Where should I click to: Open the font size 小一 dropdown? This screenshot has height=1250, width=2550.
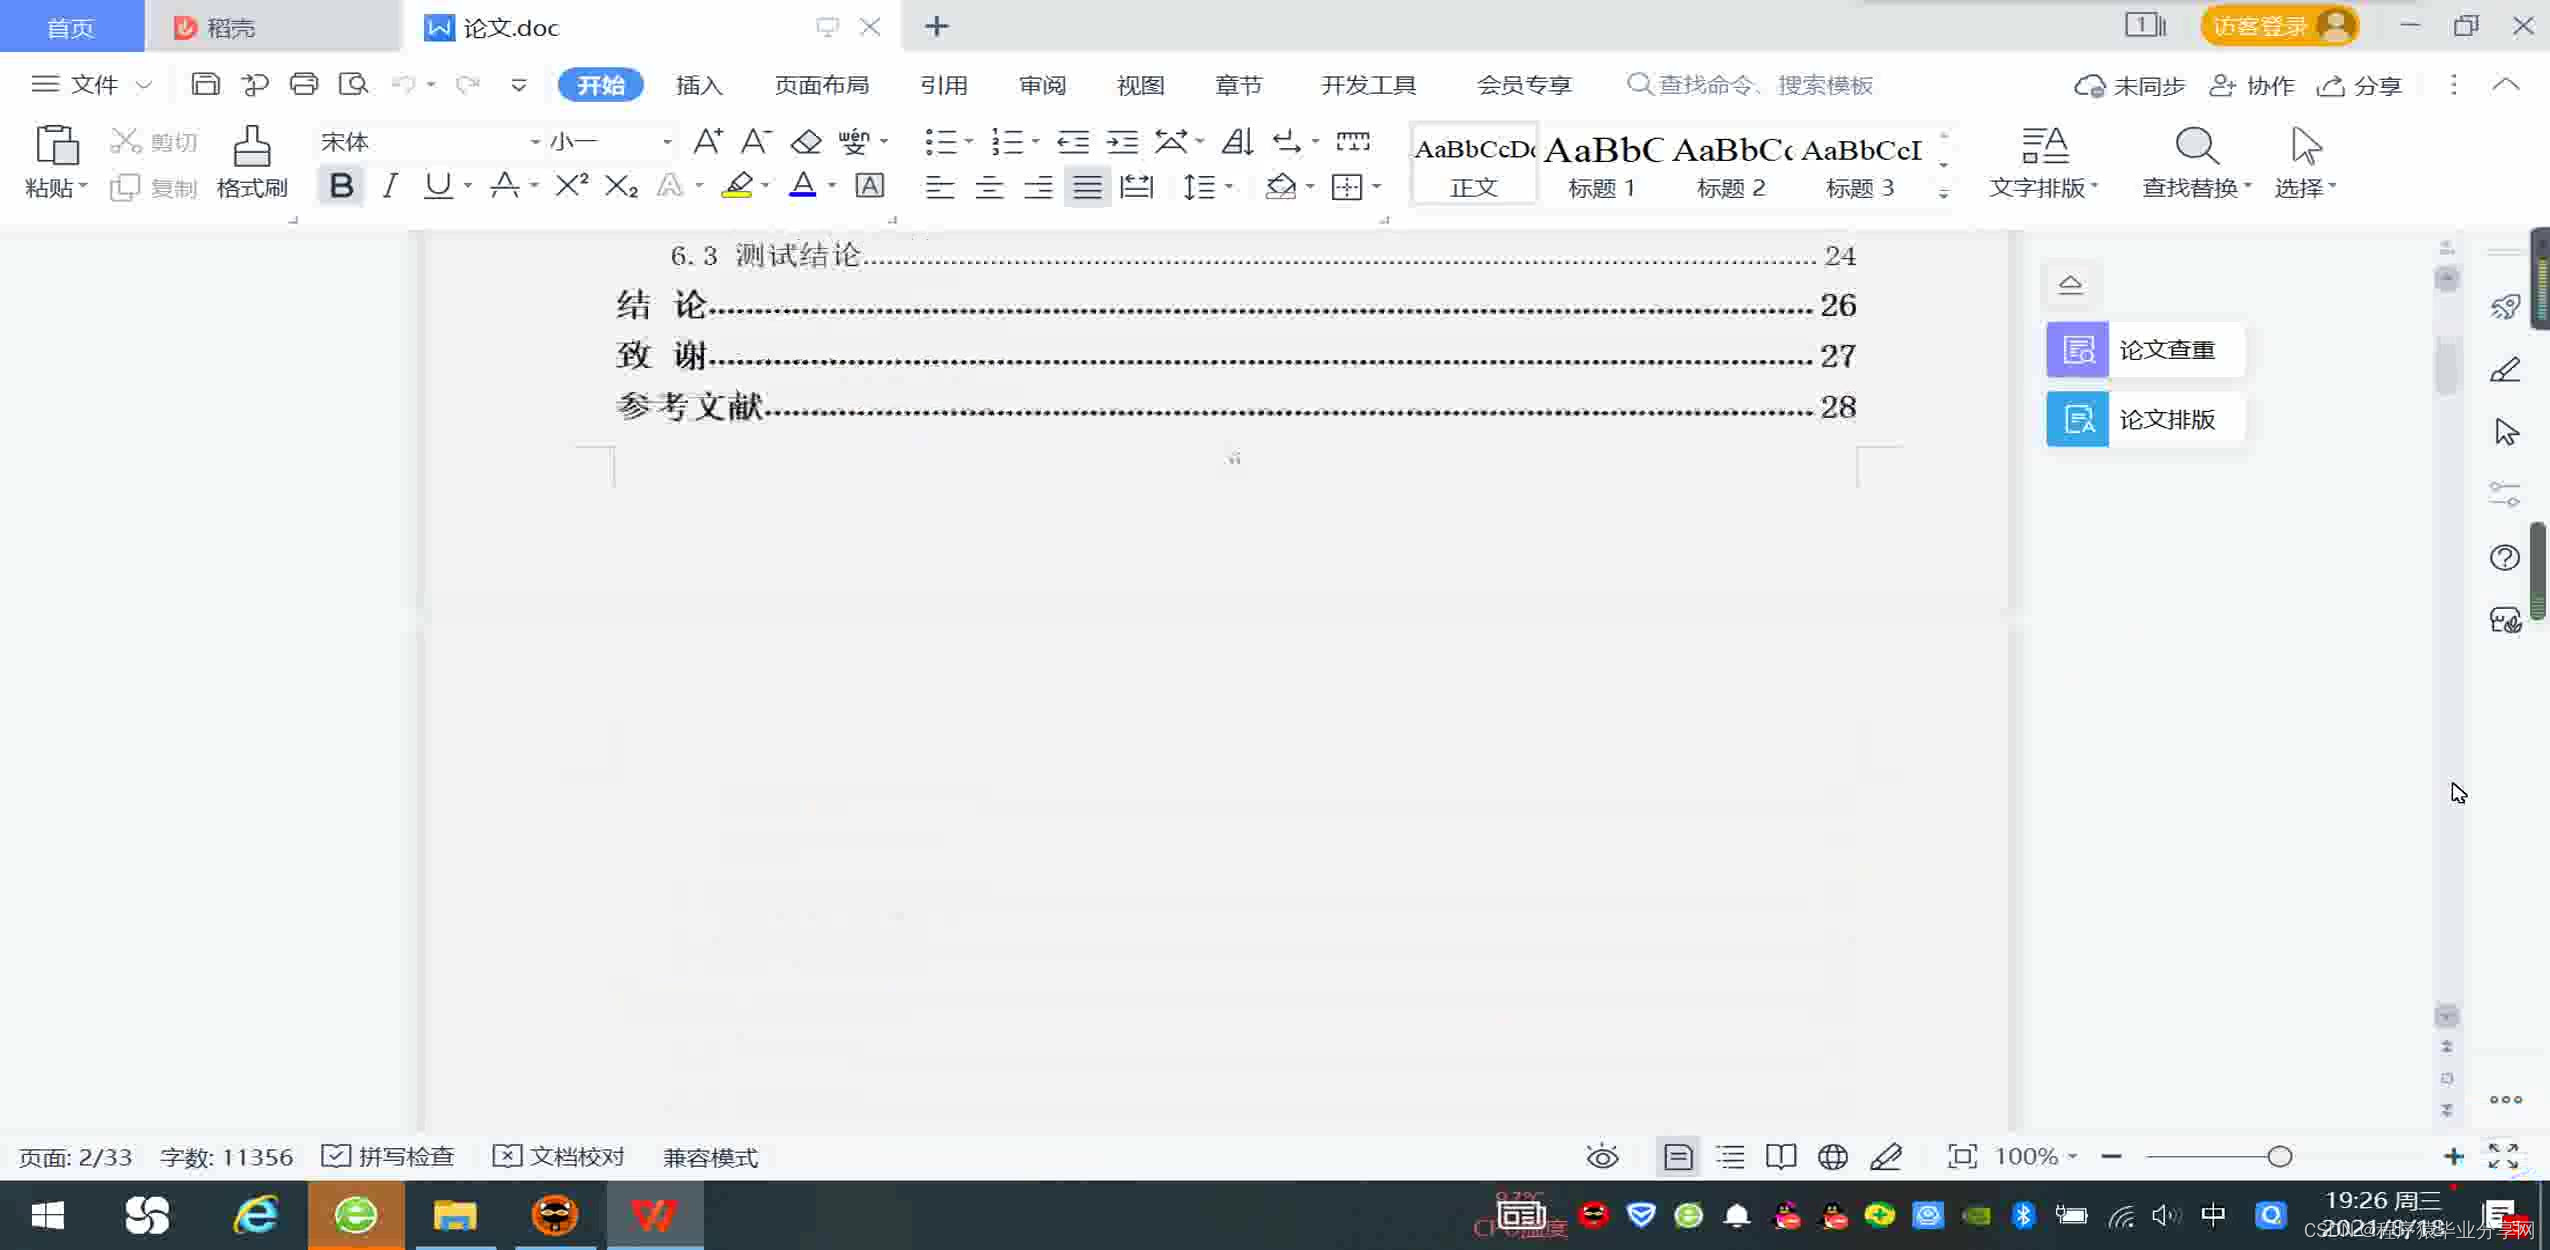(x=667, y=142)
